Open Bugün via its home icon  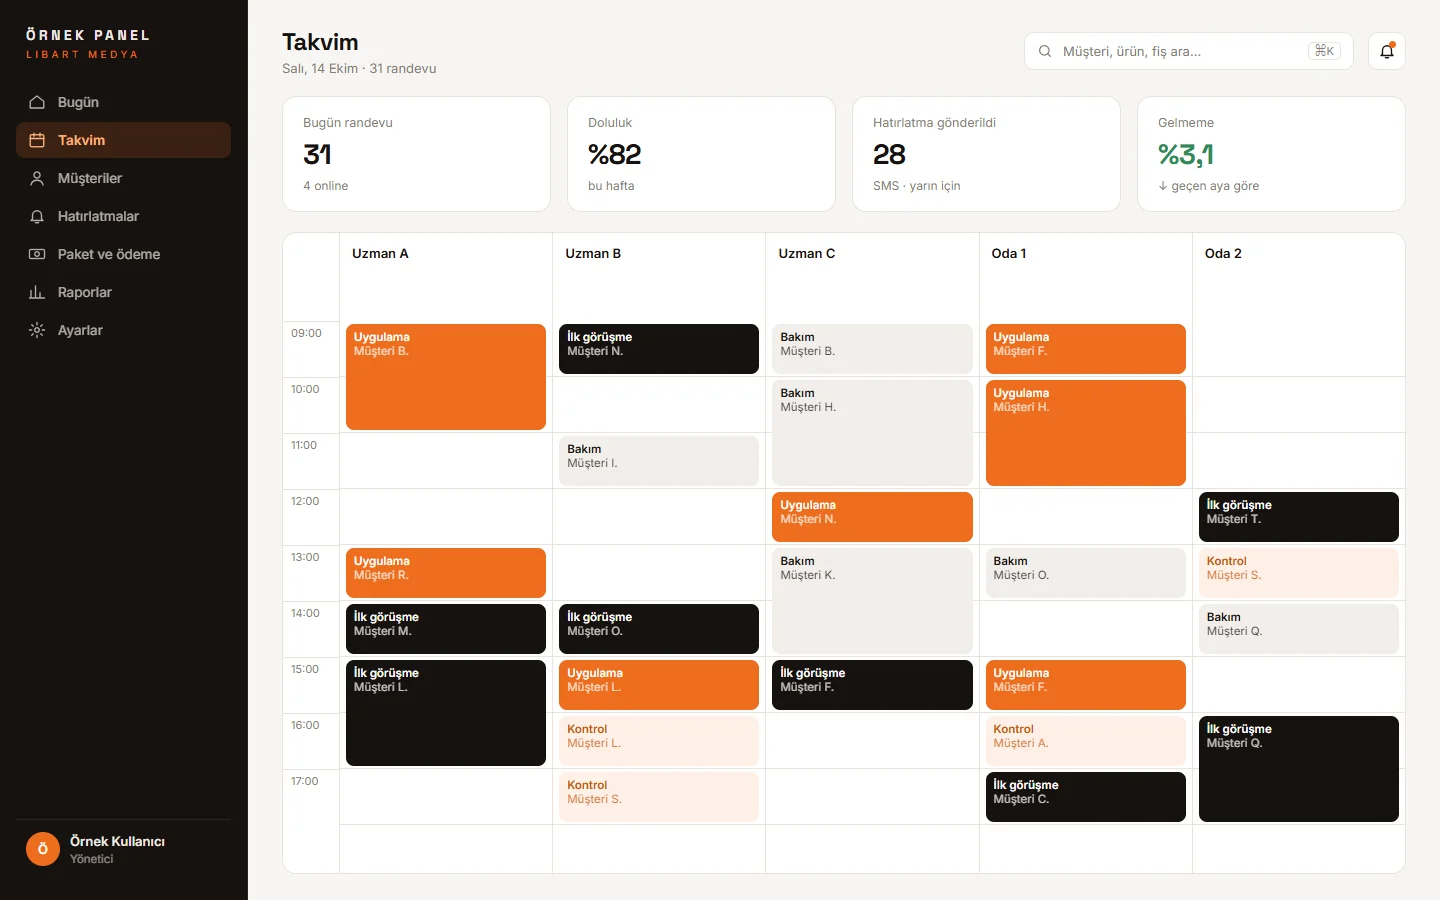coord(37,102)
